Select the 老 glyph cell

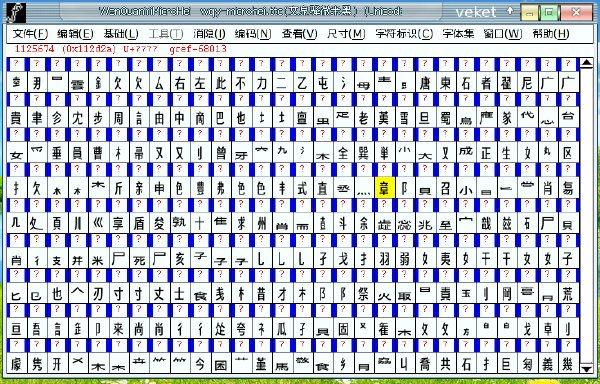[x=364, y=117]
